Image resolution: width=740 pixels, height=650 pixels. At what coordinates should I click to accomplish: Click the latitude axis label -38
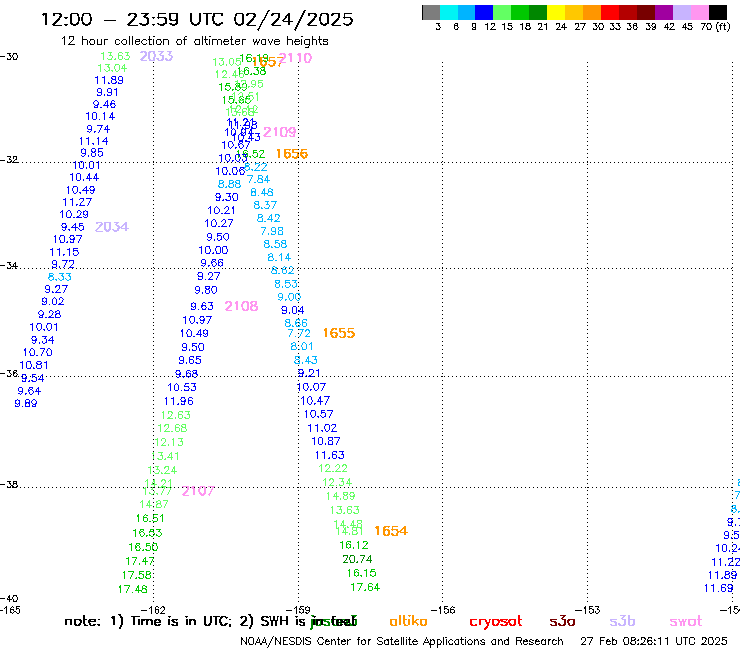pyautogui.click(x=9, y=485)
